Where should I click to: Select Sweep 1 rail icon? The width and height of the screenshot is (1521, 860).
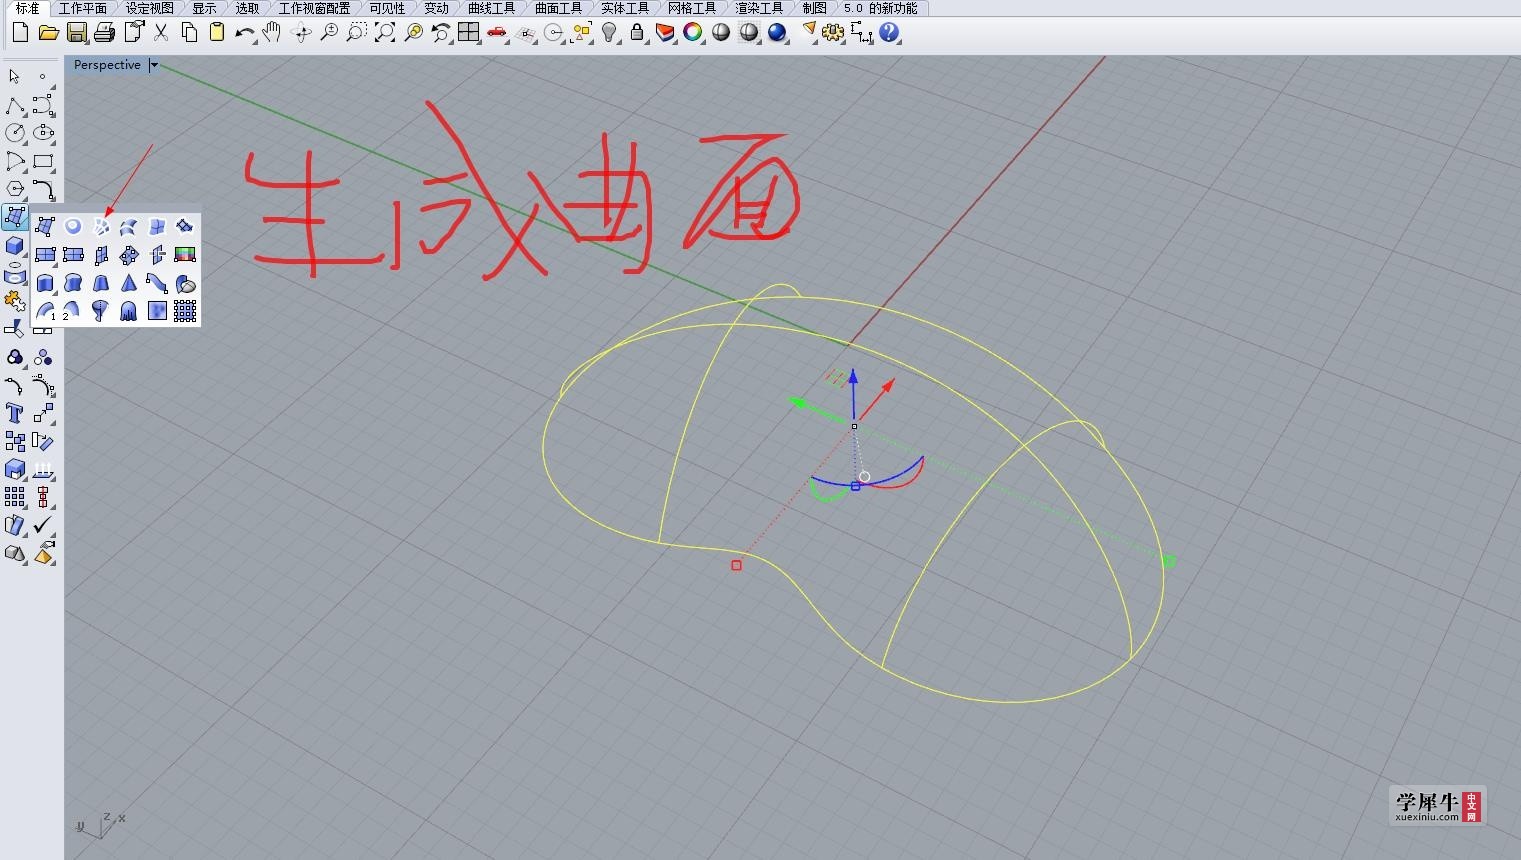45,311
